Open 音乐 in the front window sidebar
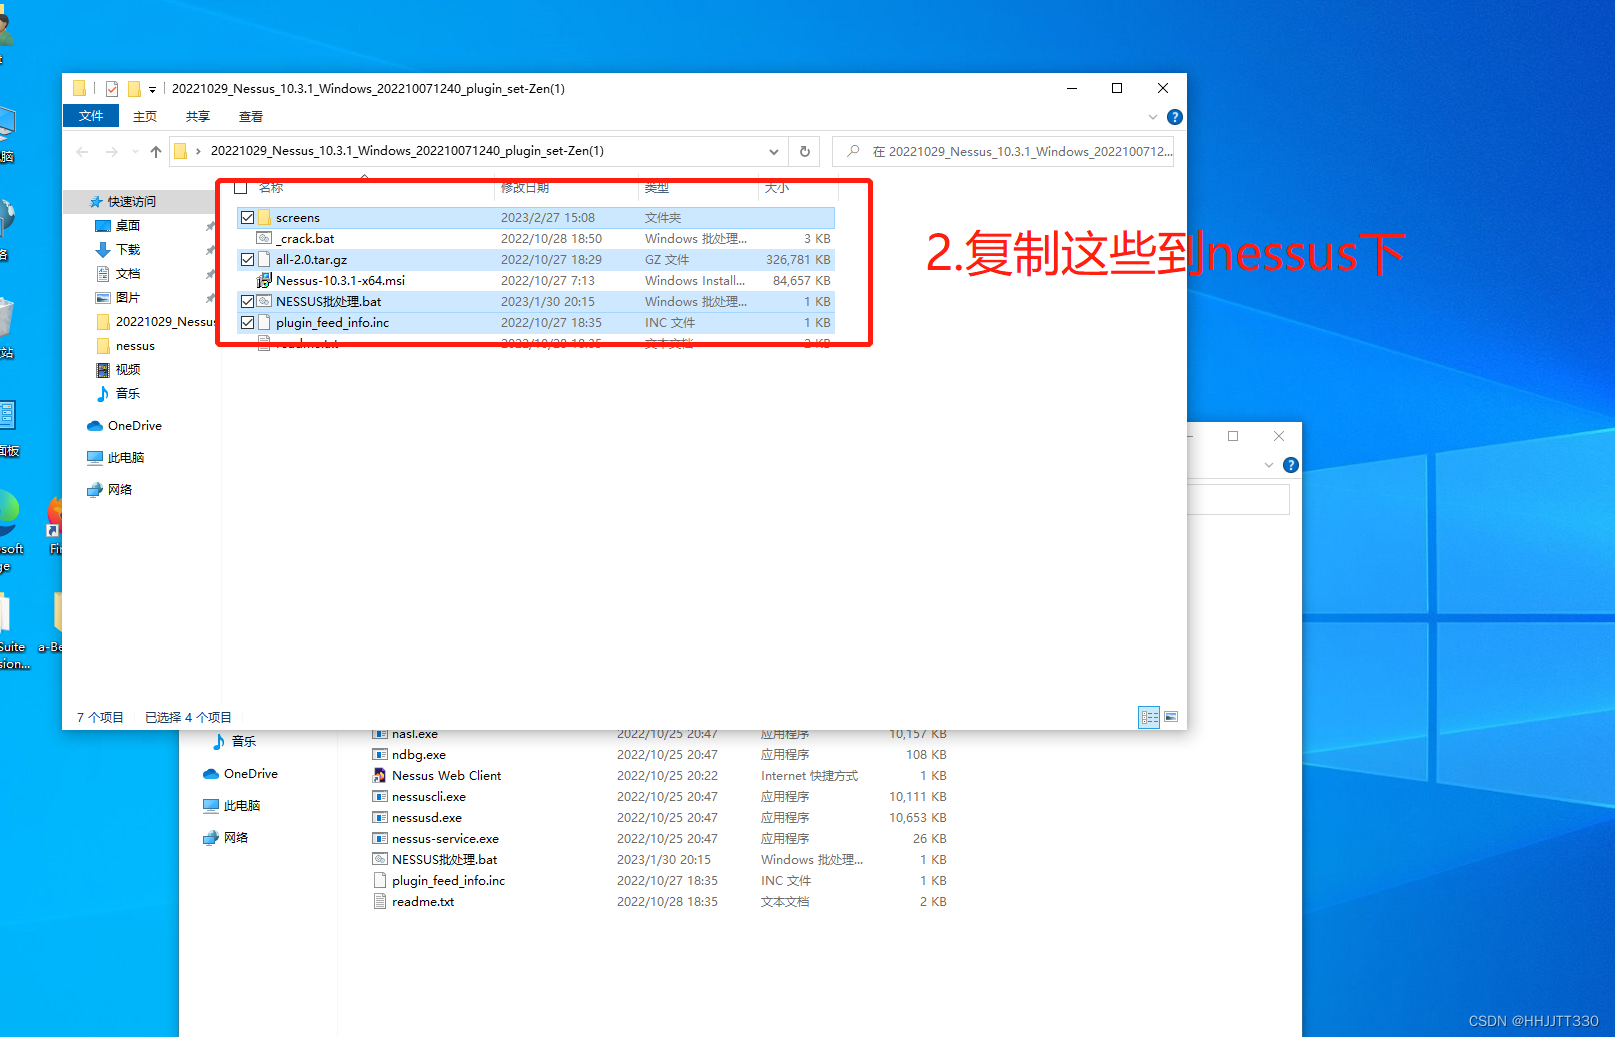Image resolution: width=1615 pixels, height=1037 pixels. pos(127,393)
